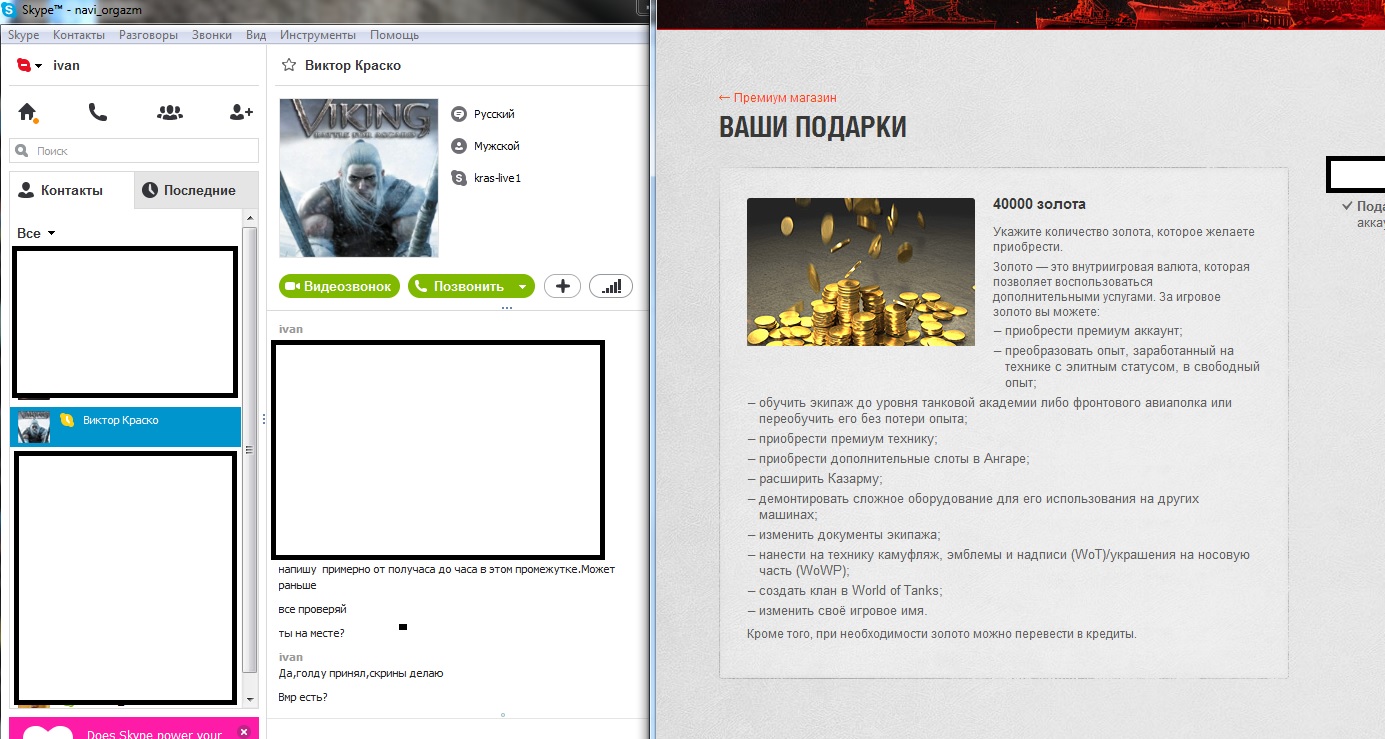Click the status icon next to Виктор Краско

pyautogui.click(x=66, y=420)
